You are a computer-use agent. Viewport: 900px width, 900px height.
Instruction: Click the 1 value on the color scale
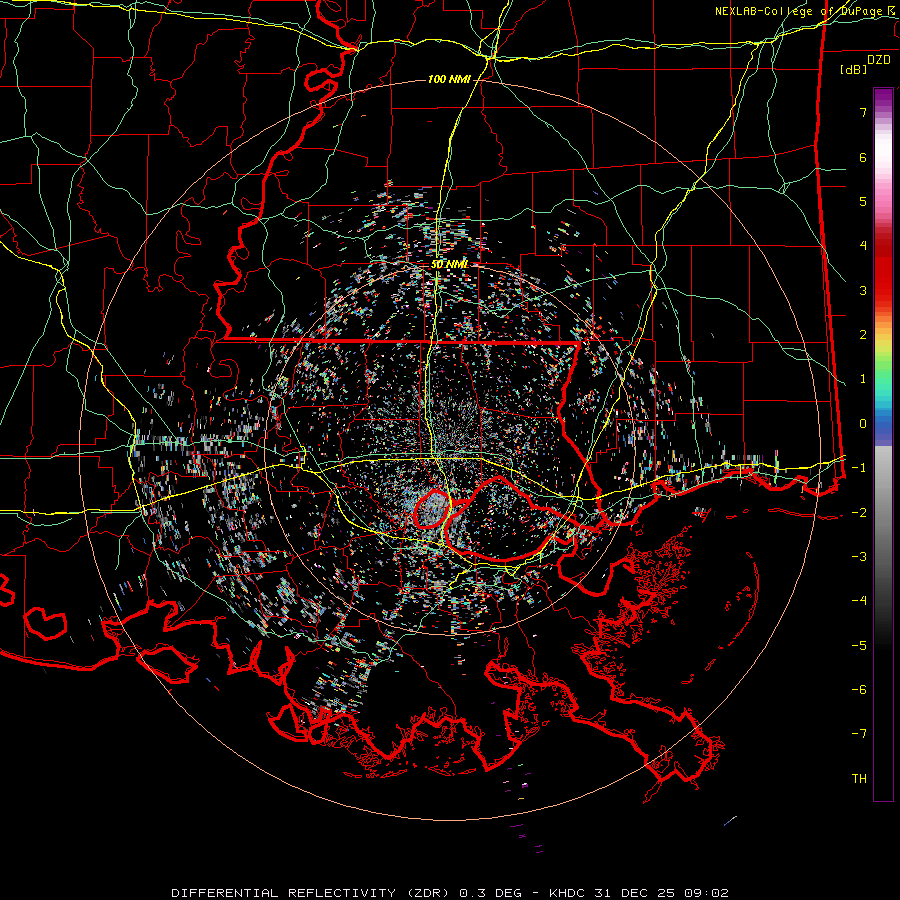pos(863,379)
